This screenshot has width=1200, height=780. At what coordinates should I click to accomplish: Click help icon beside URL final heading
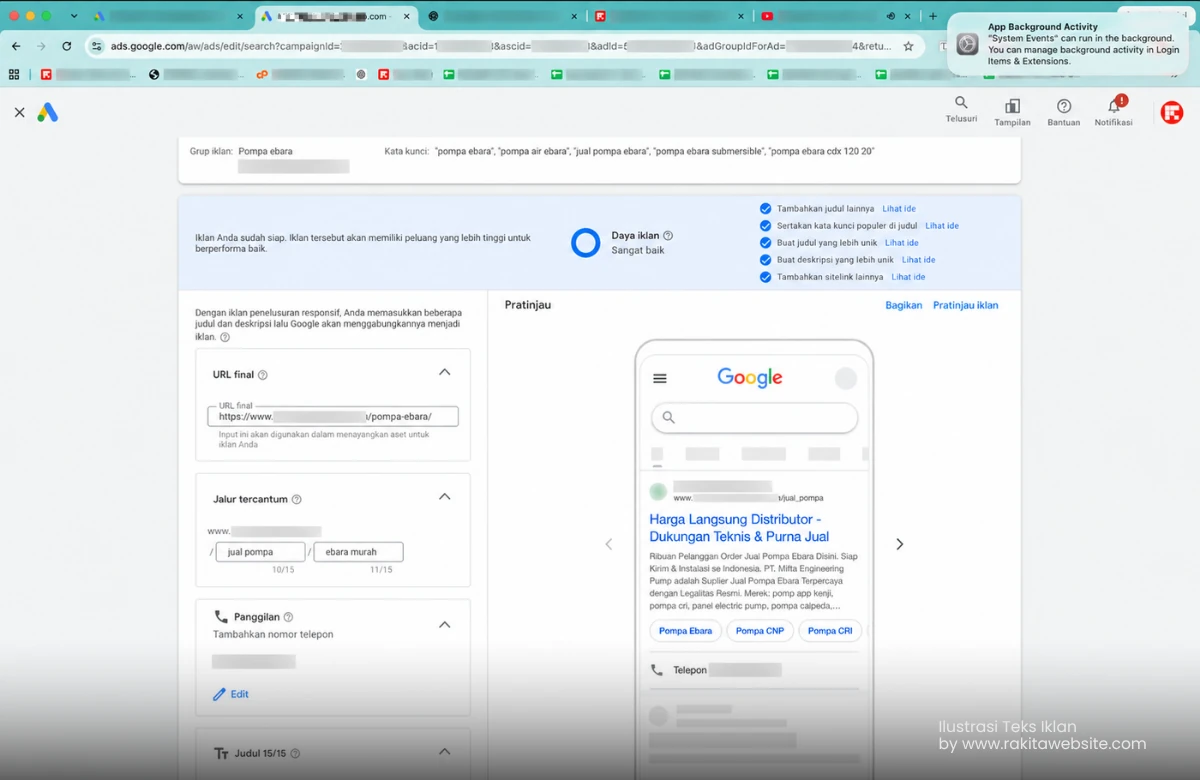263,375
